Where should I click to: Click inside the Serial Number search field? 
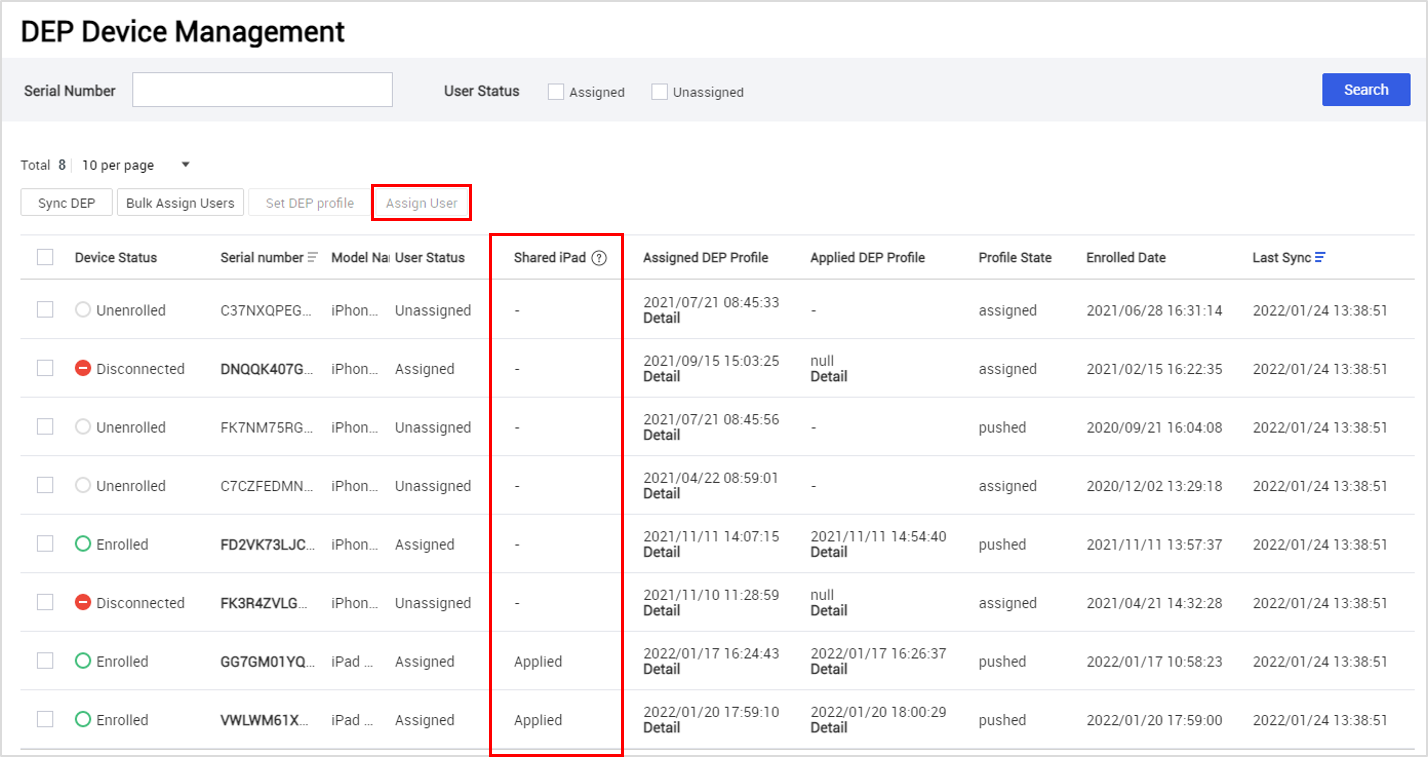(x=262, y=89)
